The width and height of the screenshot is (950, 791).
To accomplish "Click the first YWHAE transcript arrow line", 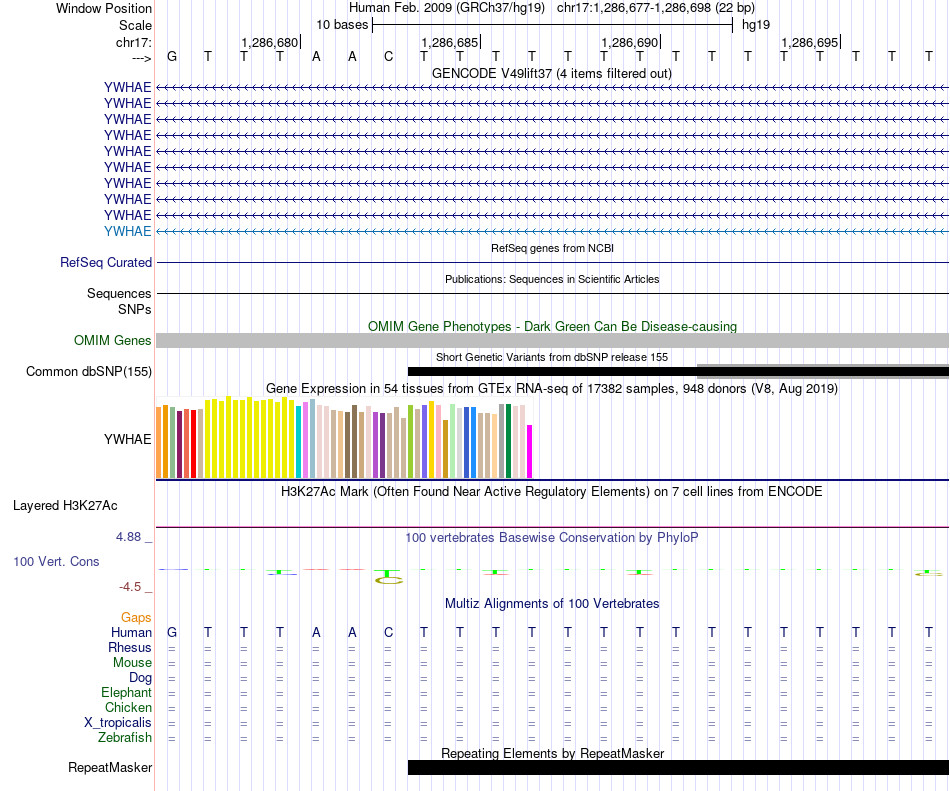I will pyautogui.click(x=553, y=87).
